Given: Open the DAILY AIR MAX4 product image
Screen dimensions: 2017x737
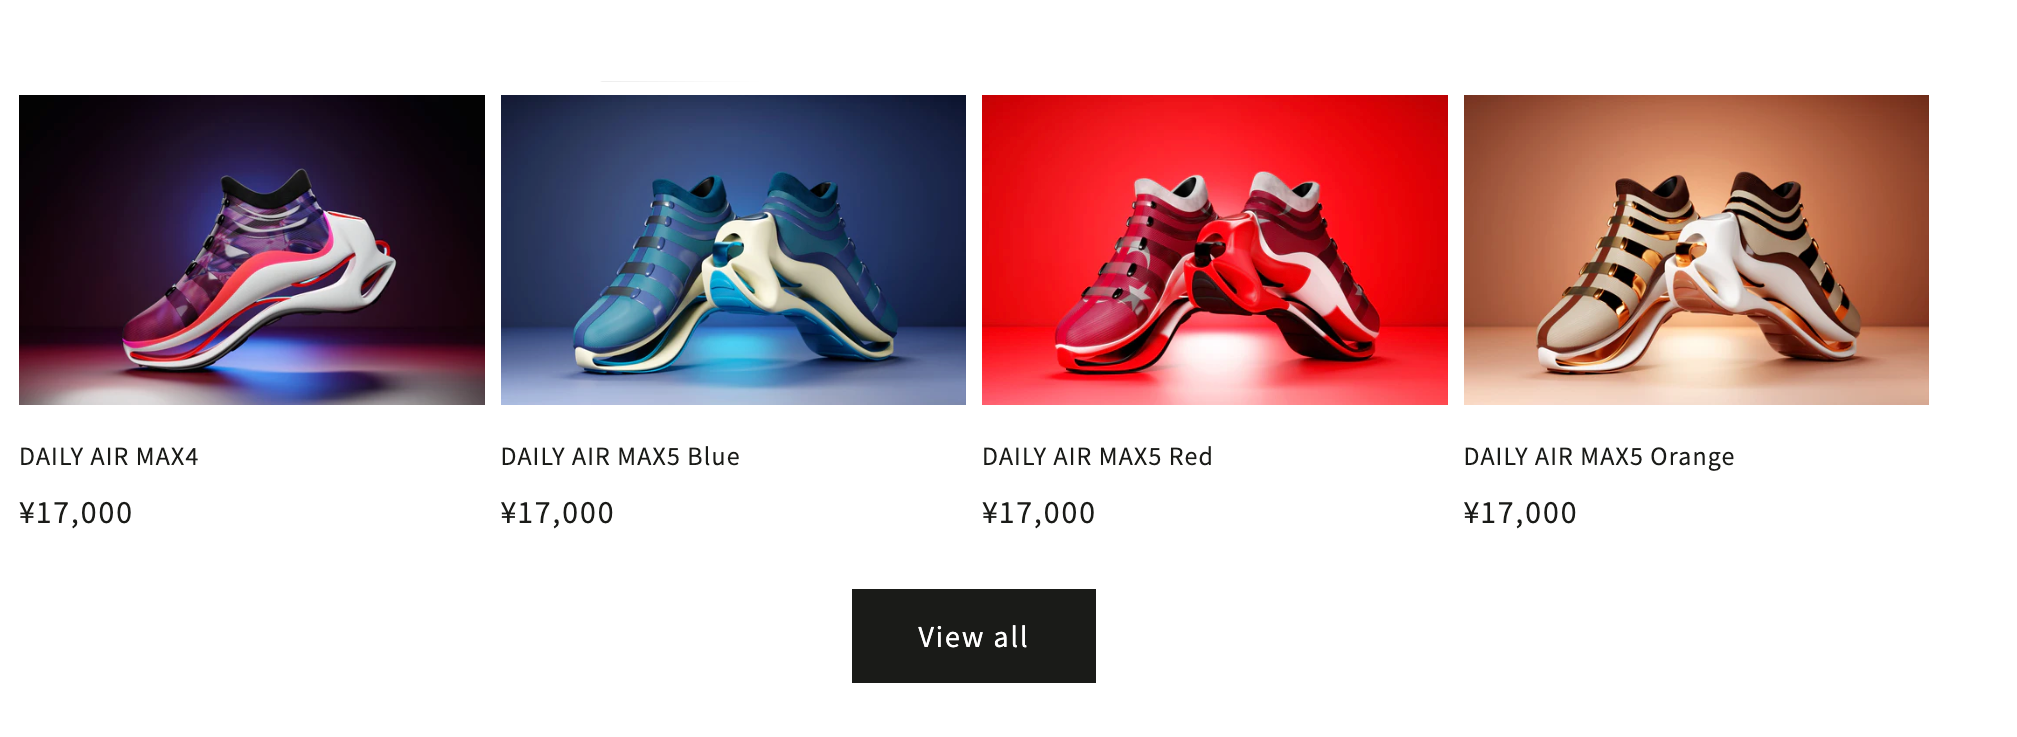Looking at the screenshot, I should (x=251, y=250).
